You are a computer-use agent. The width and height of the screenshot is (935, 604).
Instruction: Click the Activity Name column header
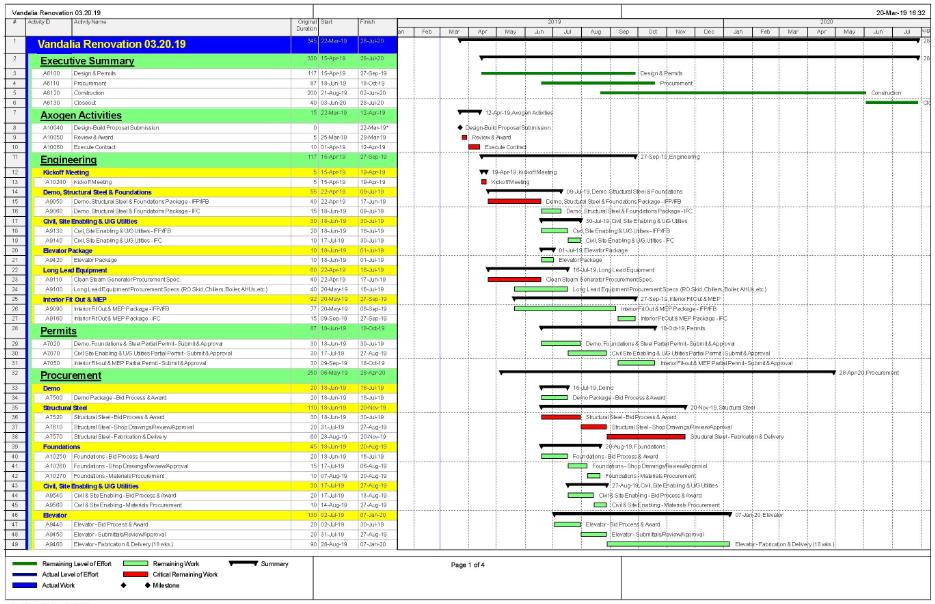point(90,21)
